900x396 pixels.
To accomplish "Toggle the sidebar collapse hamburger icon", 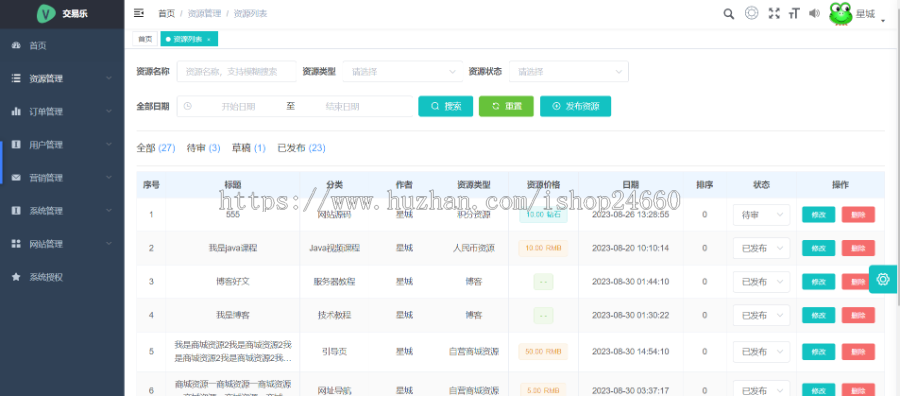I will point(138,13).
